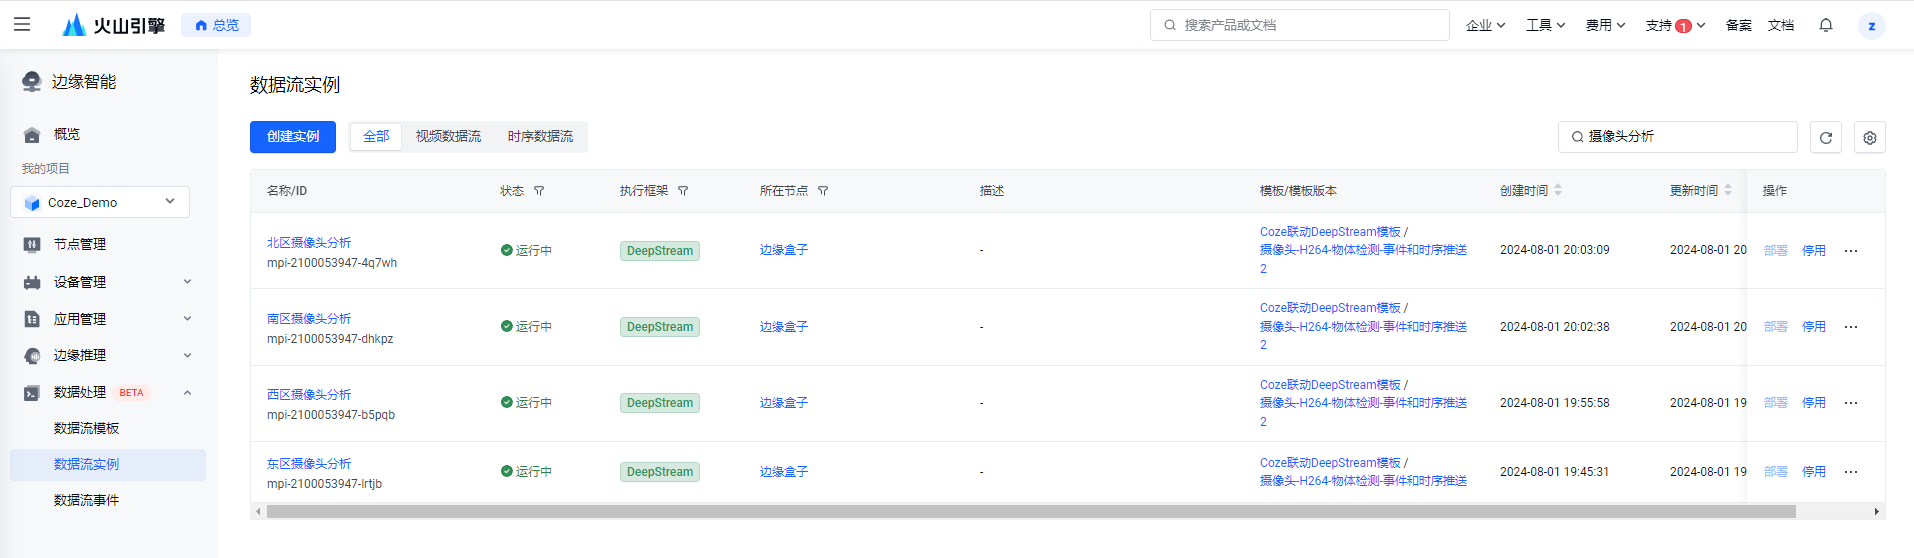
Task: Sort by 创建时间 column
Action: pos(1558,190)
